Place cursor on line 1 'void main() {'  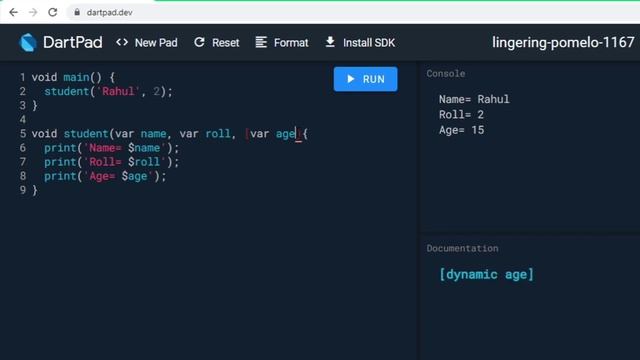tap(73, 77)
